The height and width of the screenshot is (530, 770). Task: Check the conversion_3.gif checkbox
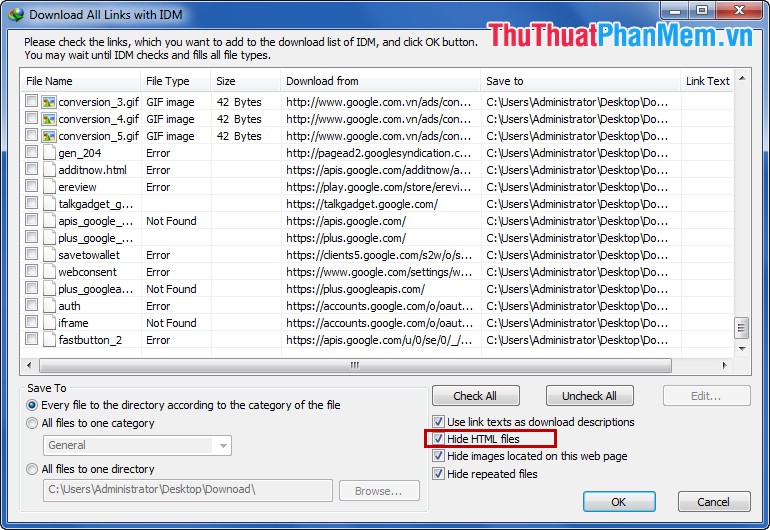point(31,101)
